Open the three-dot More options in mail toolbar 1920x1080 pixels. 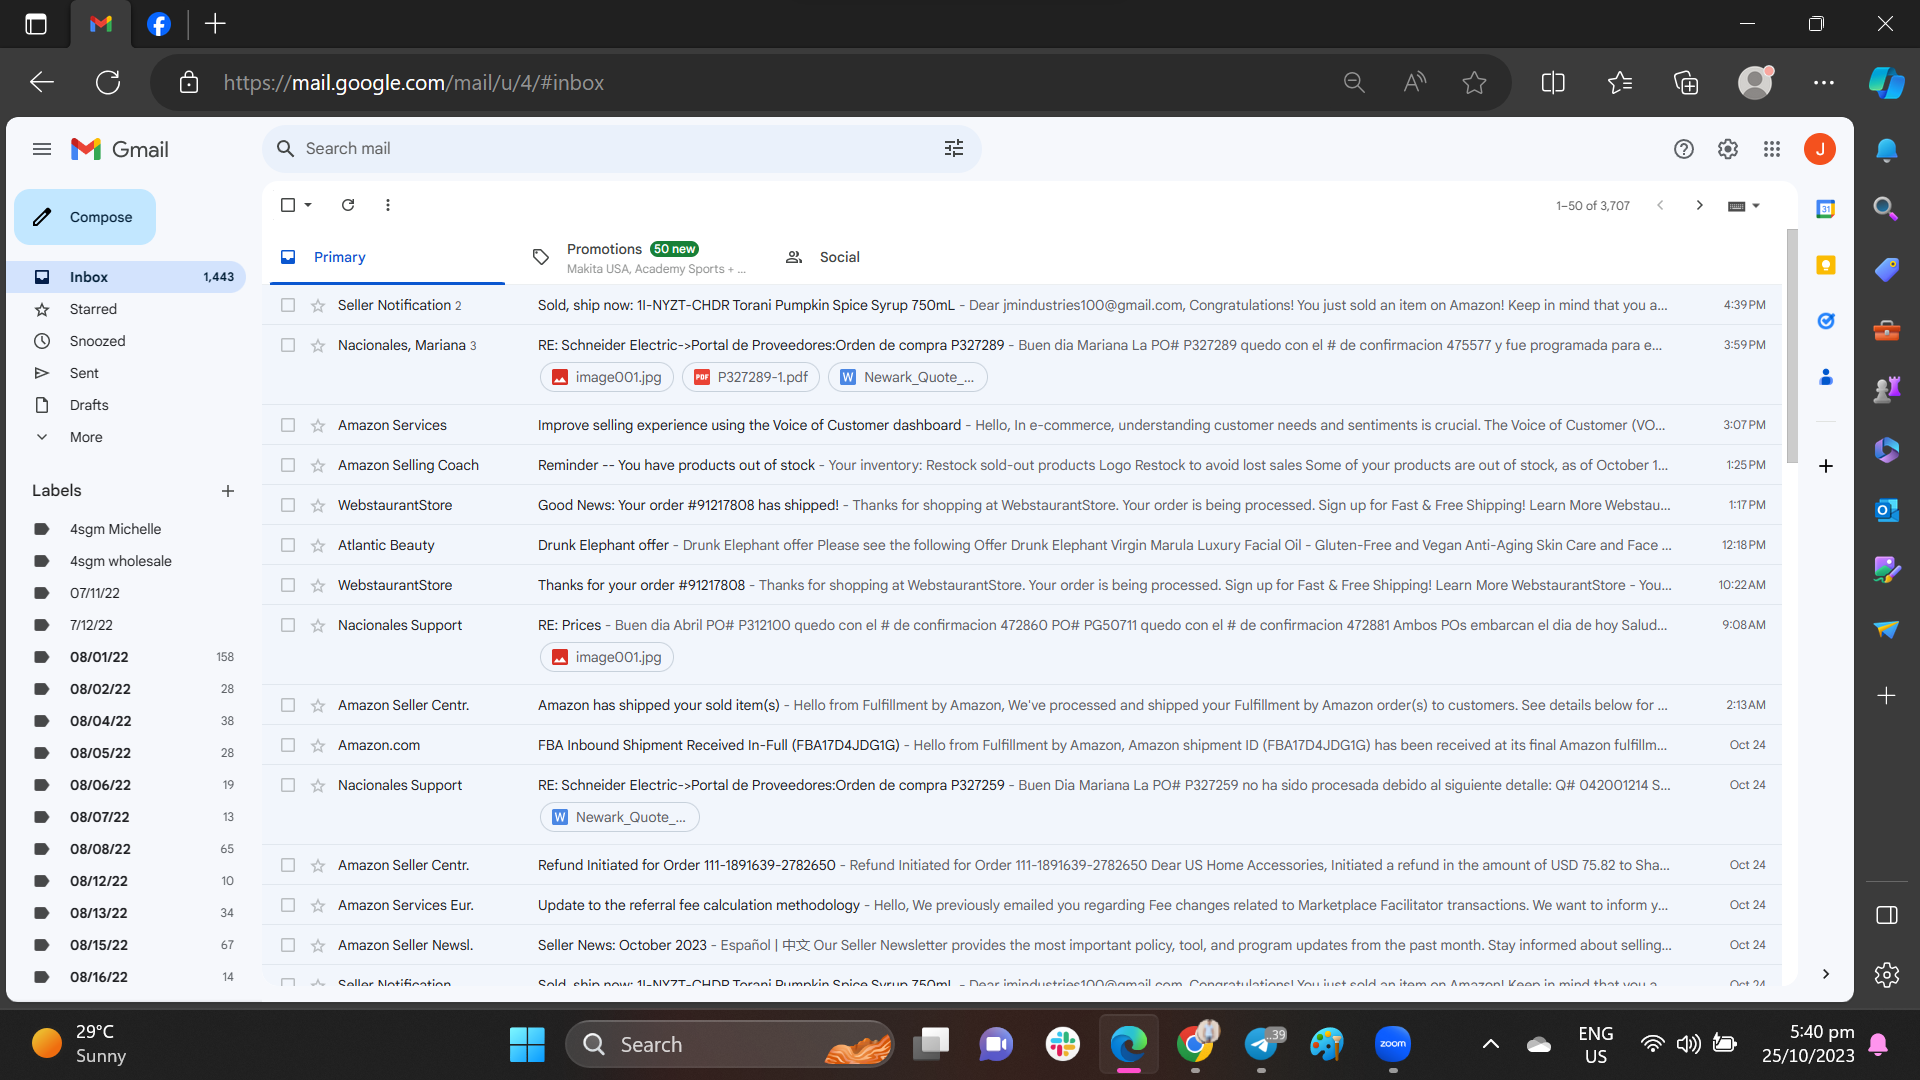(388, 205)
